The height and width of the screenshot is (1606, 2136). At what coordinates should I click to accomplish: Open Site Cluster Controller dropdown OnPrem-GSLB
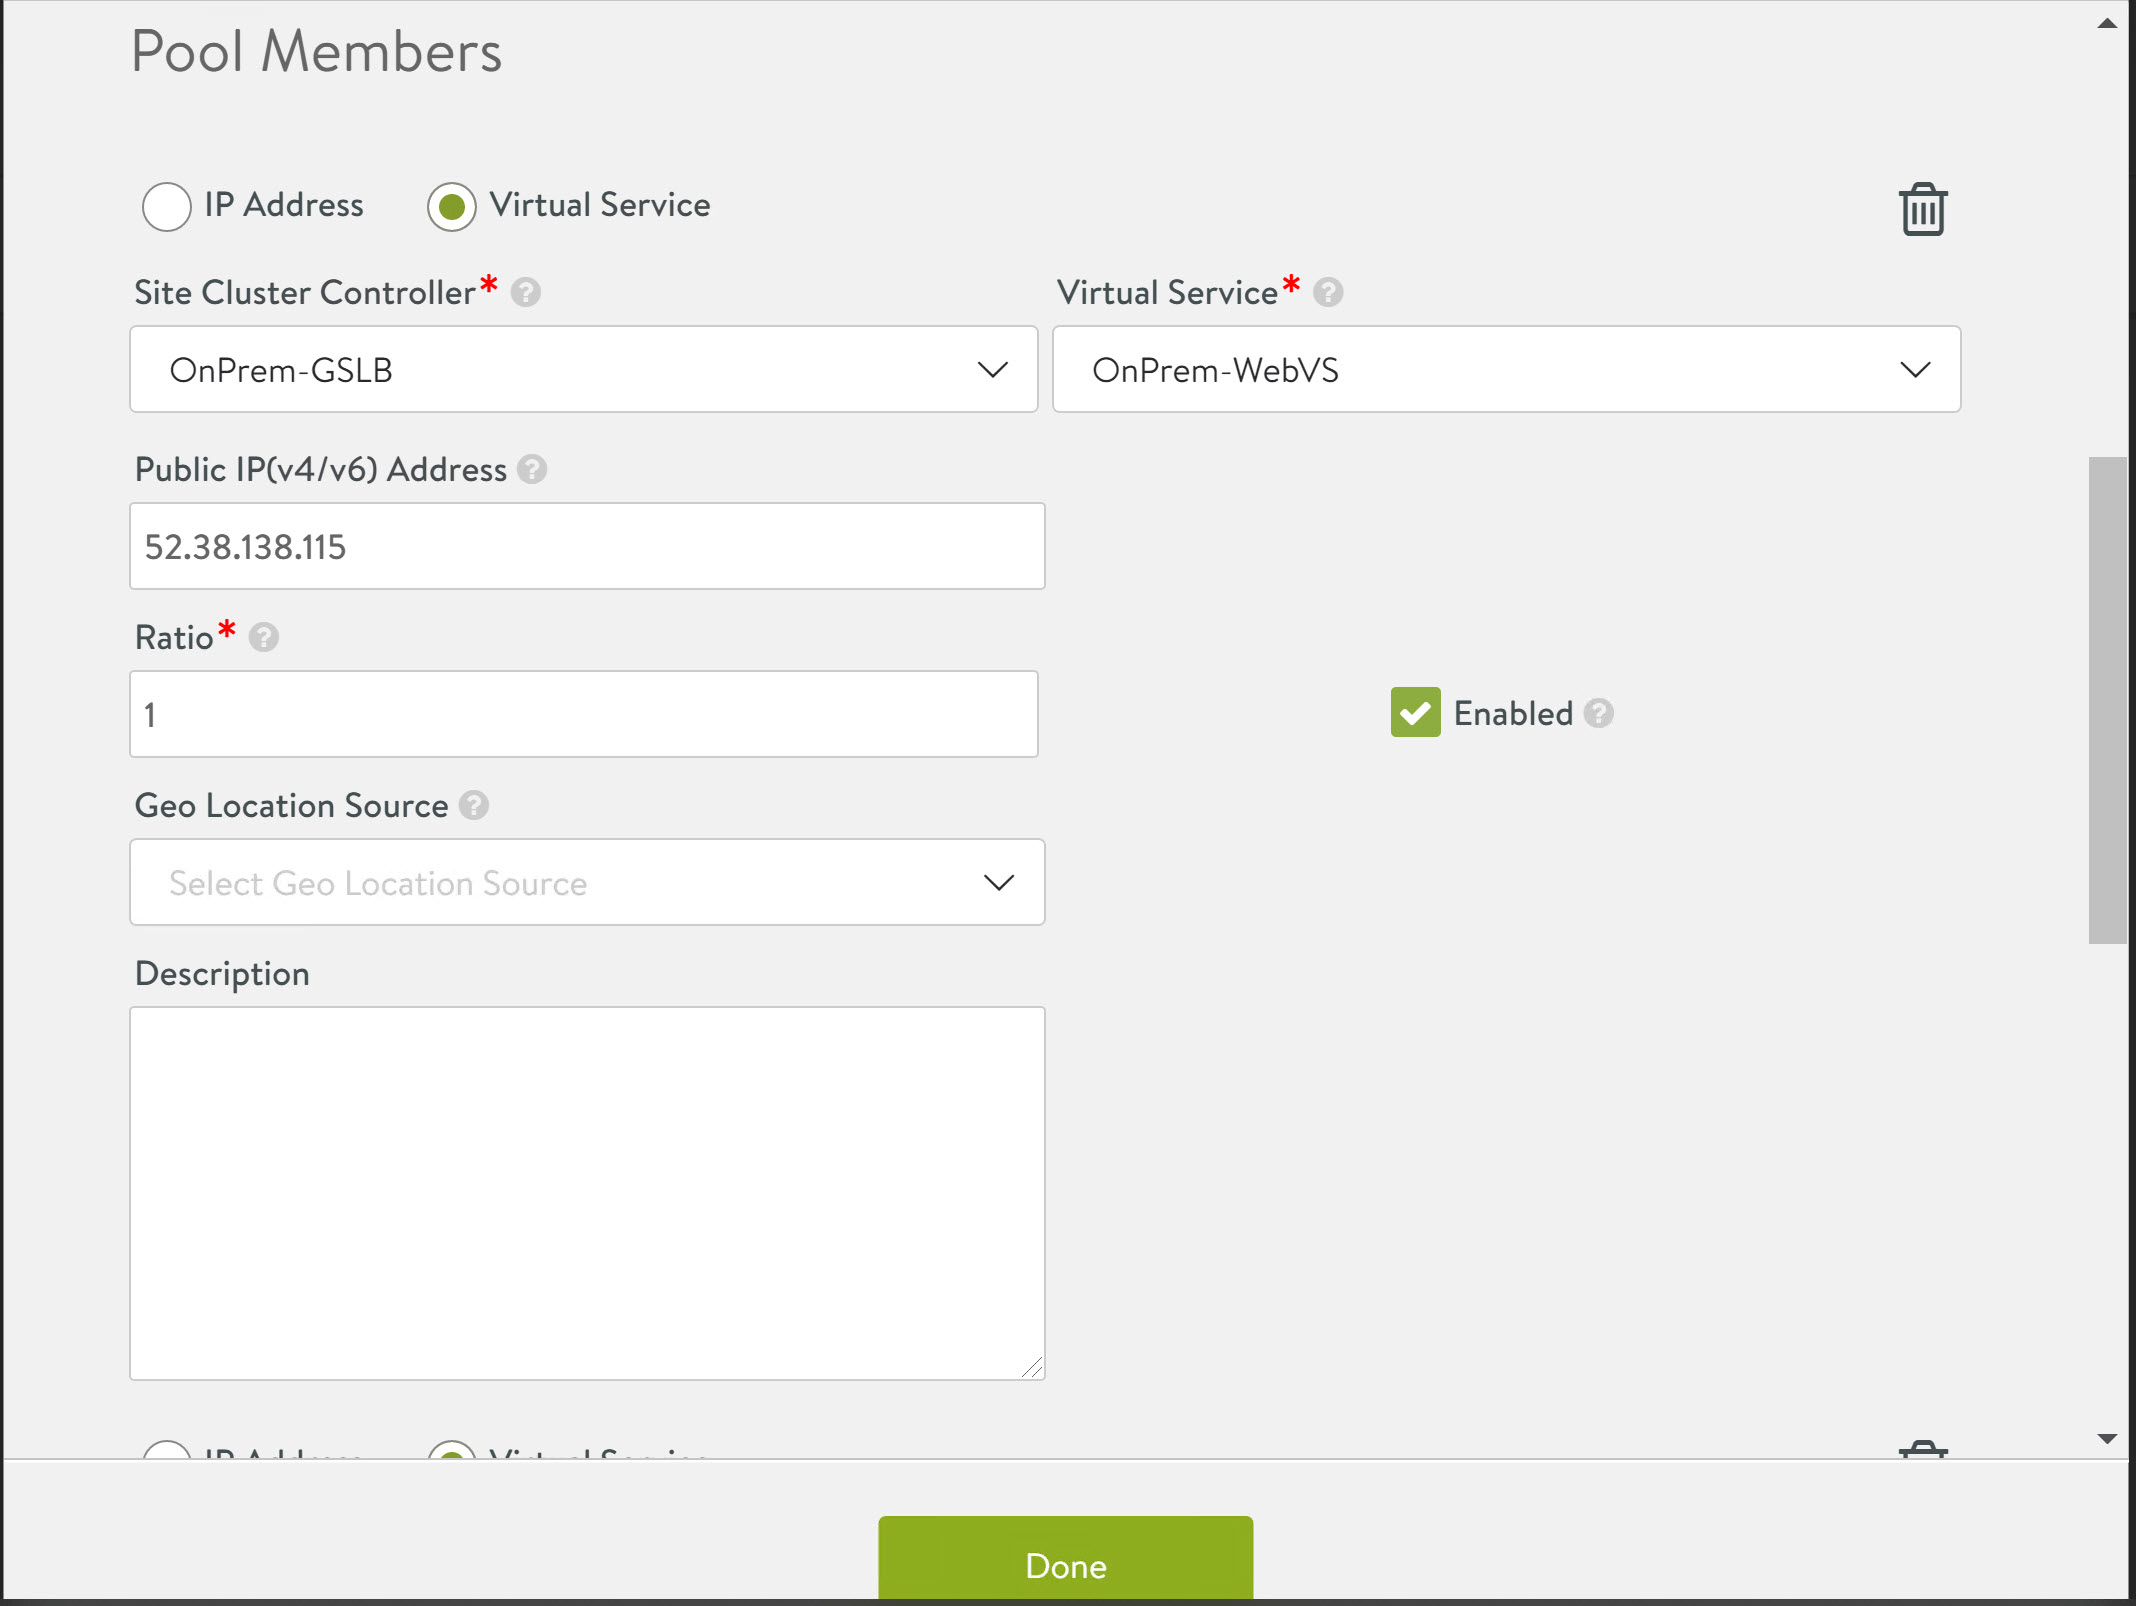583,370
